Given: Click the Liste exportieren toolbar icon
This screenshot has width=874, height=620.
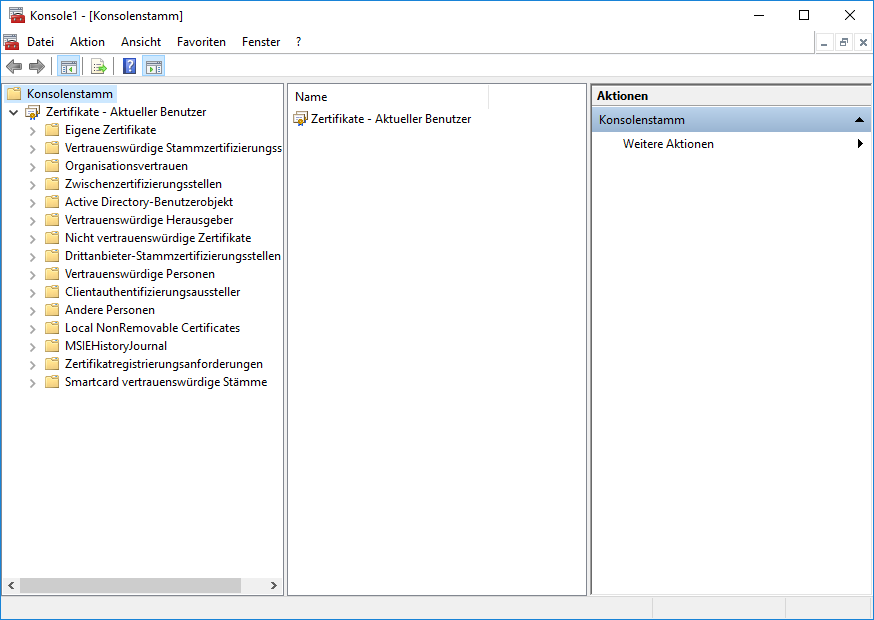Looking at the screenshot, I should [x=98, y=66].
